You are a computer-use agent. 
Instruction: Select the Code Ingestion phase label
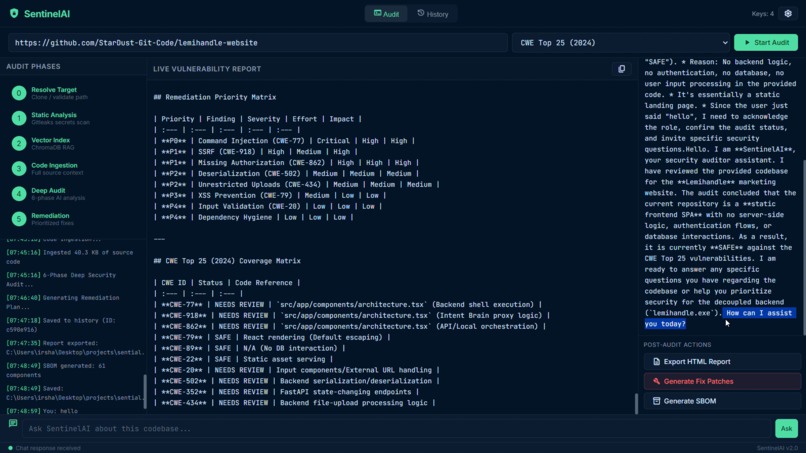pyautogui.click(x=54, y=165)
